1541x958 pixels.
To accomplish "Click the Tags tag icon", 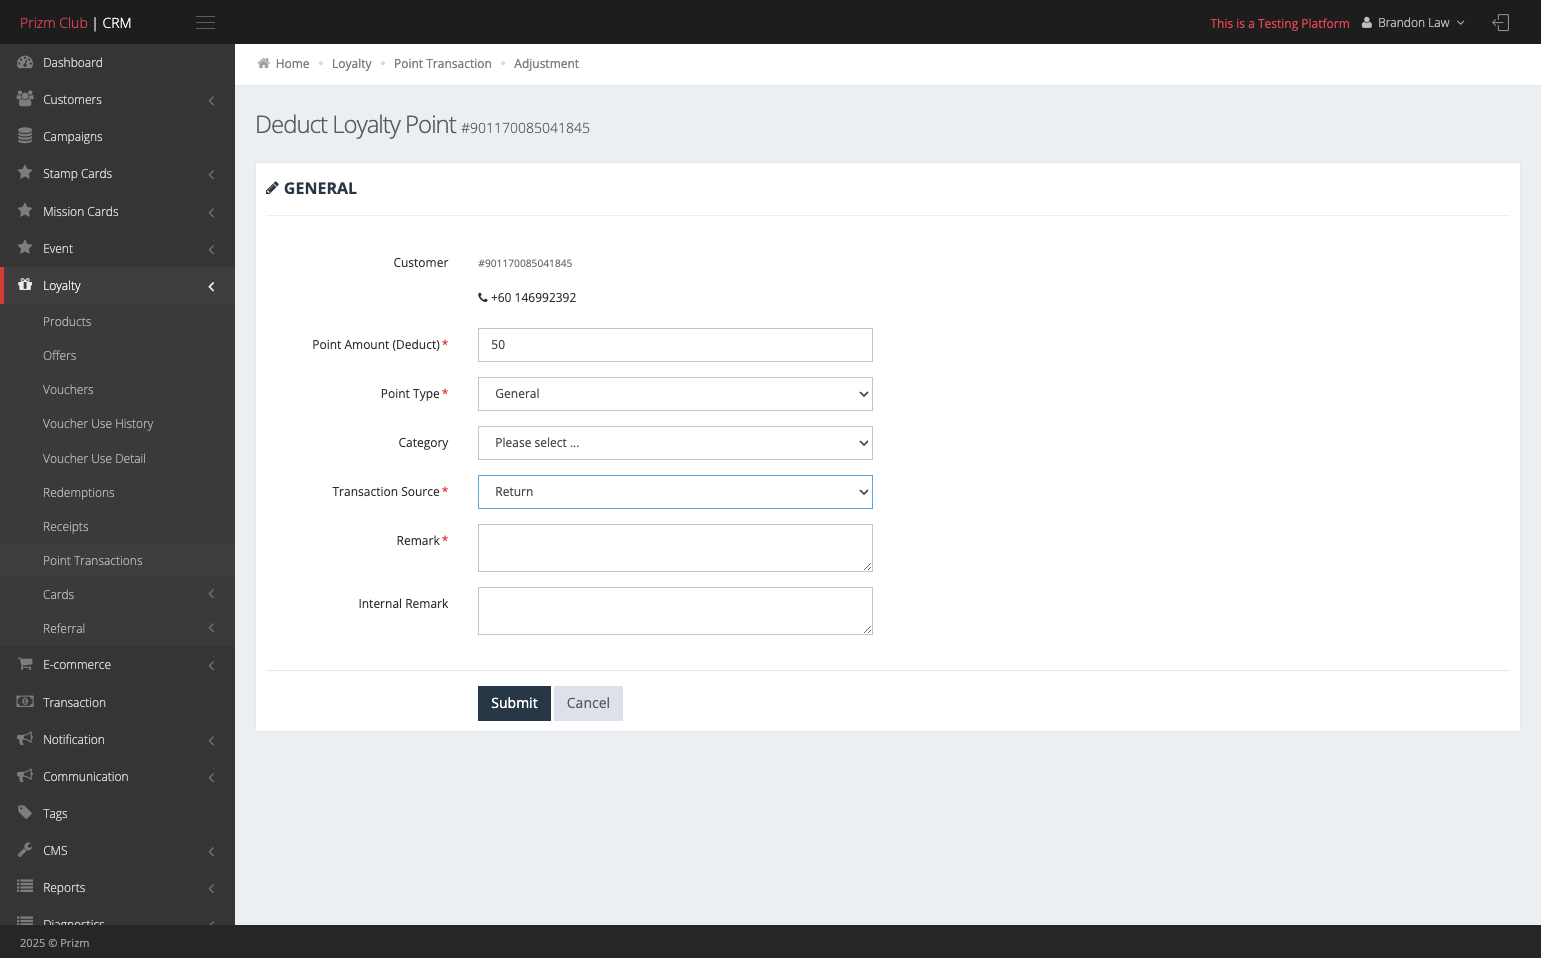I will (25, 813).
